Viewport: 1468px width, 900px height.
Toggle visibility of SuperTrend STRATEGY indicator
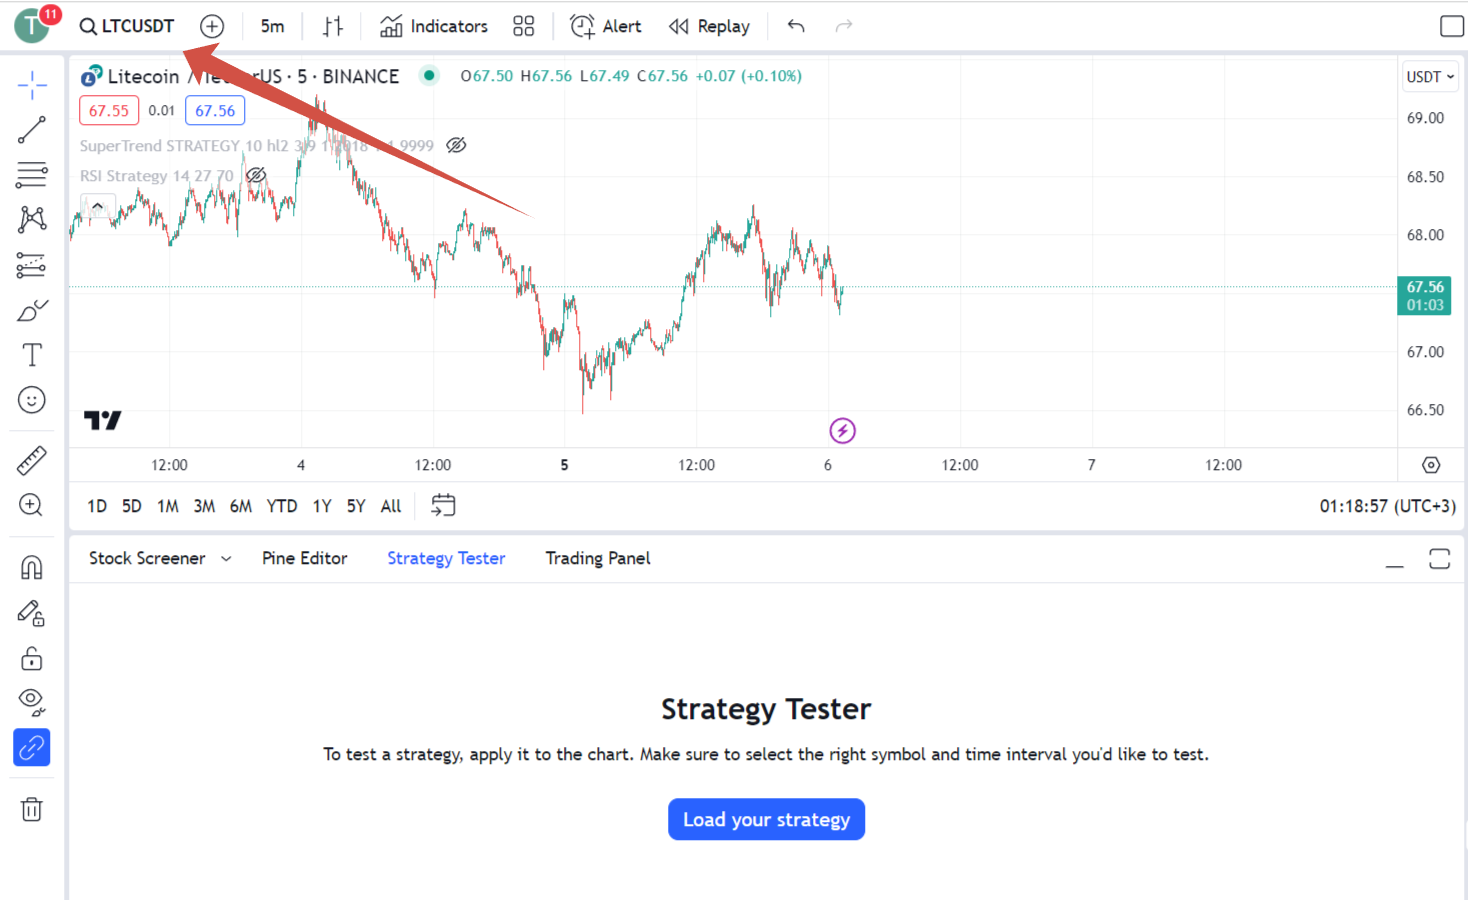(x=456, y=145)
